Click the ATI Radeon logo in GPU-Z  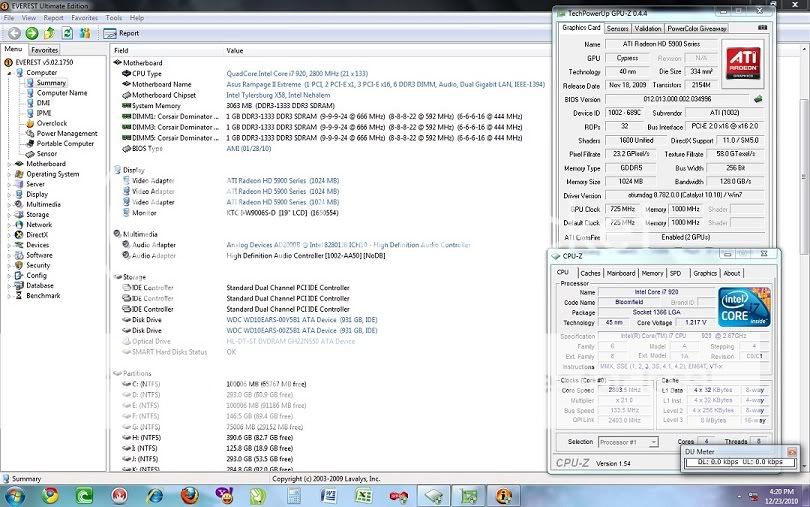click(743, 62)
